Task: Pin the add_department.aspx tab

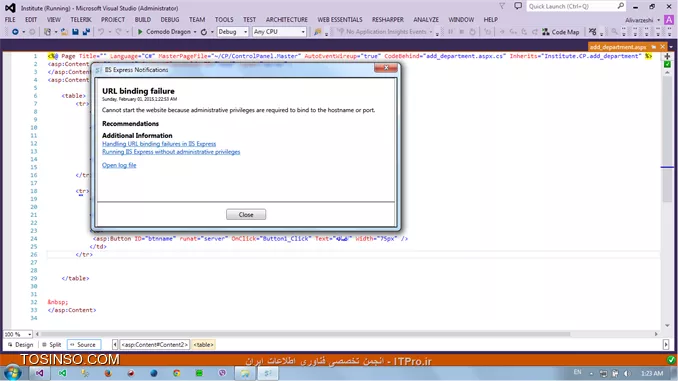Action: pyautogui.click(x=654, y=47)
